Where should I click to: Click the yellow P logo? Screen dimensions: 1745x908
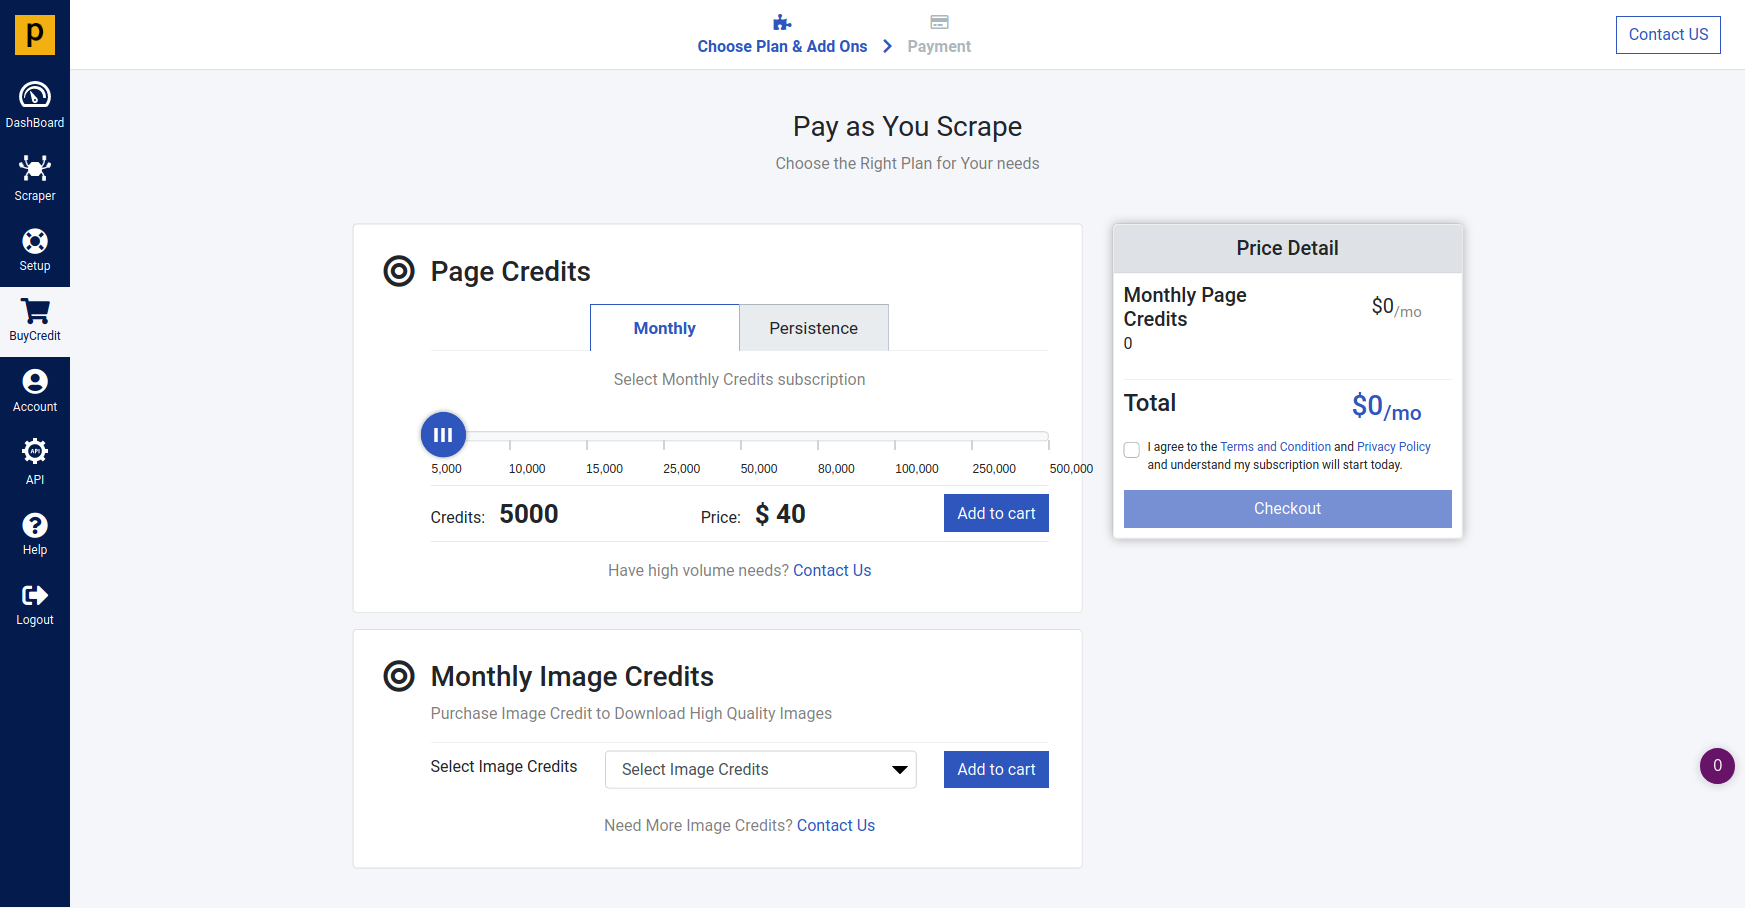[x=35, y=35]
